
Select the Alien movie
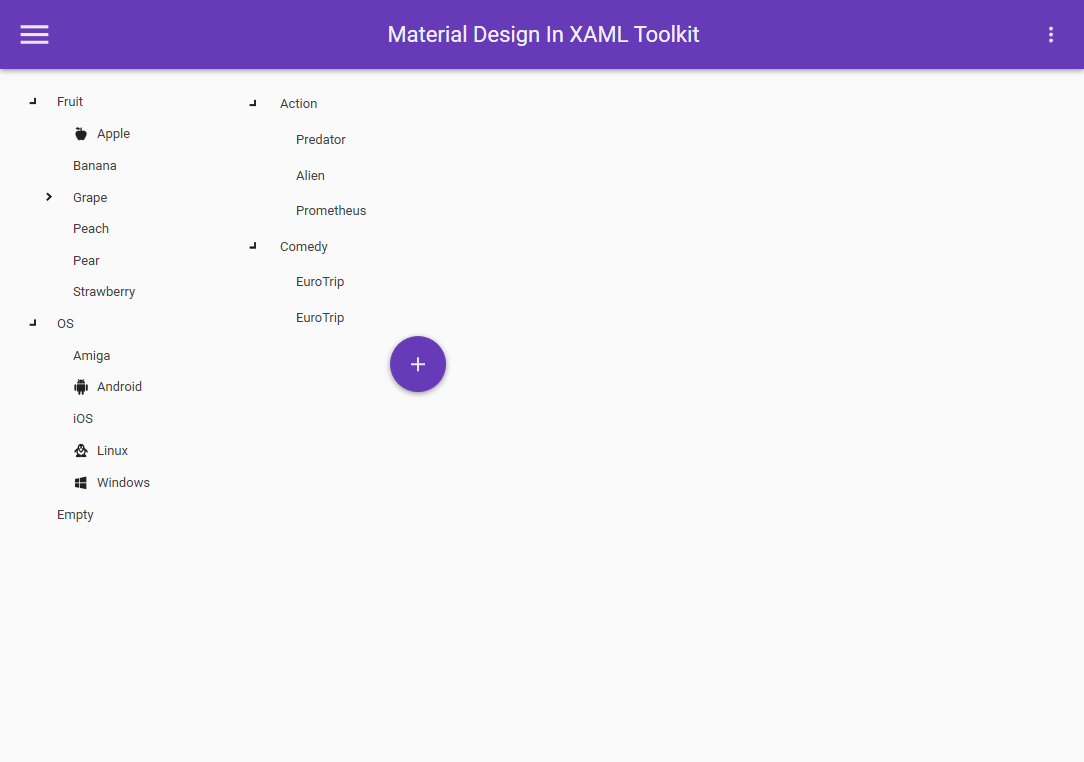[x=310, y=176]
